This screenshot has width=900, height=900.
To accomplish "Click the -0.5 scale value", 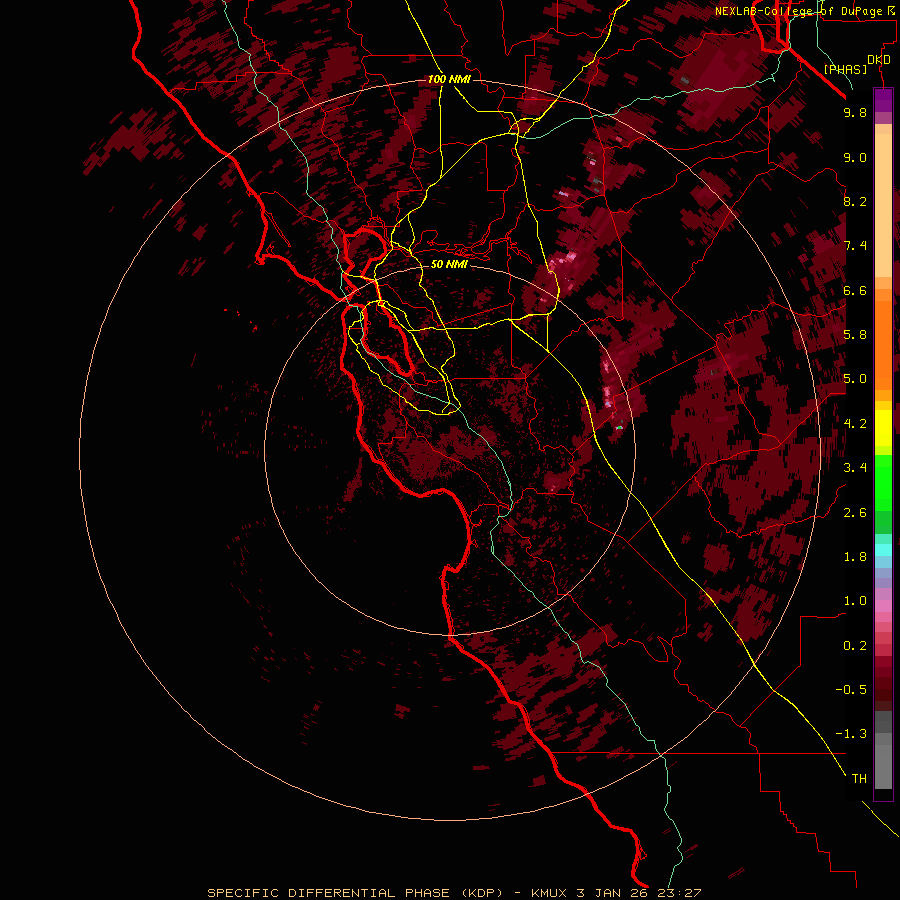I will tap(851, 690).
